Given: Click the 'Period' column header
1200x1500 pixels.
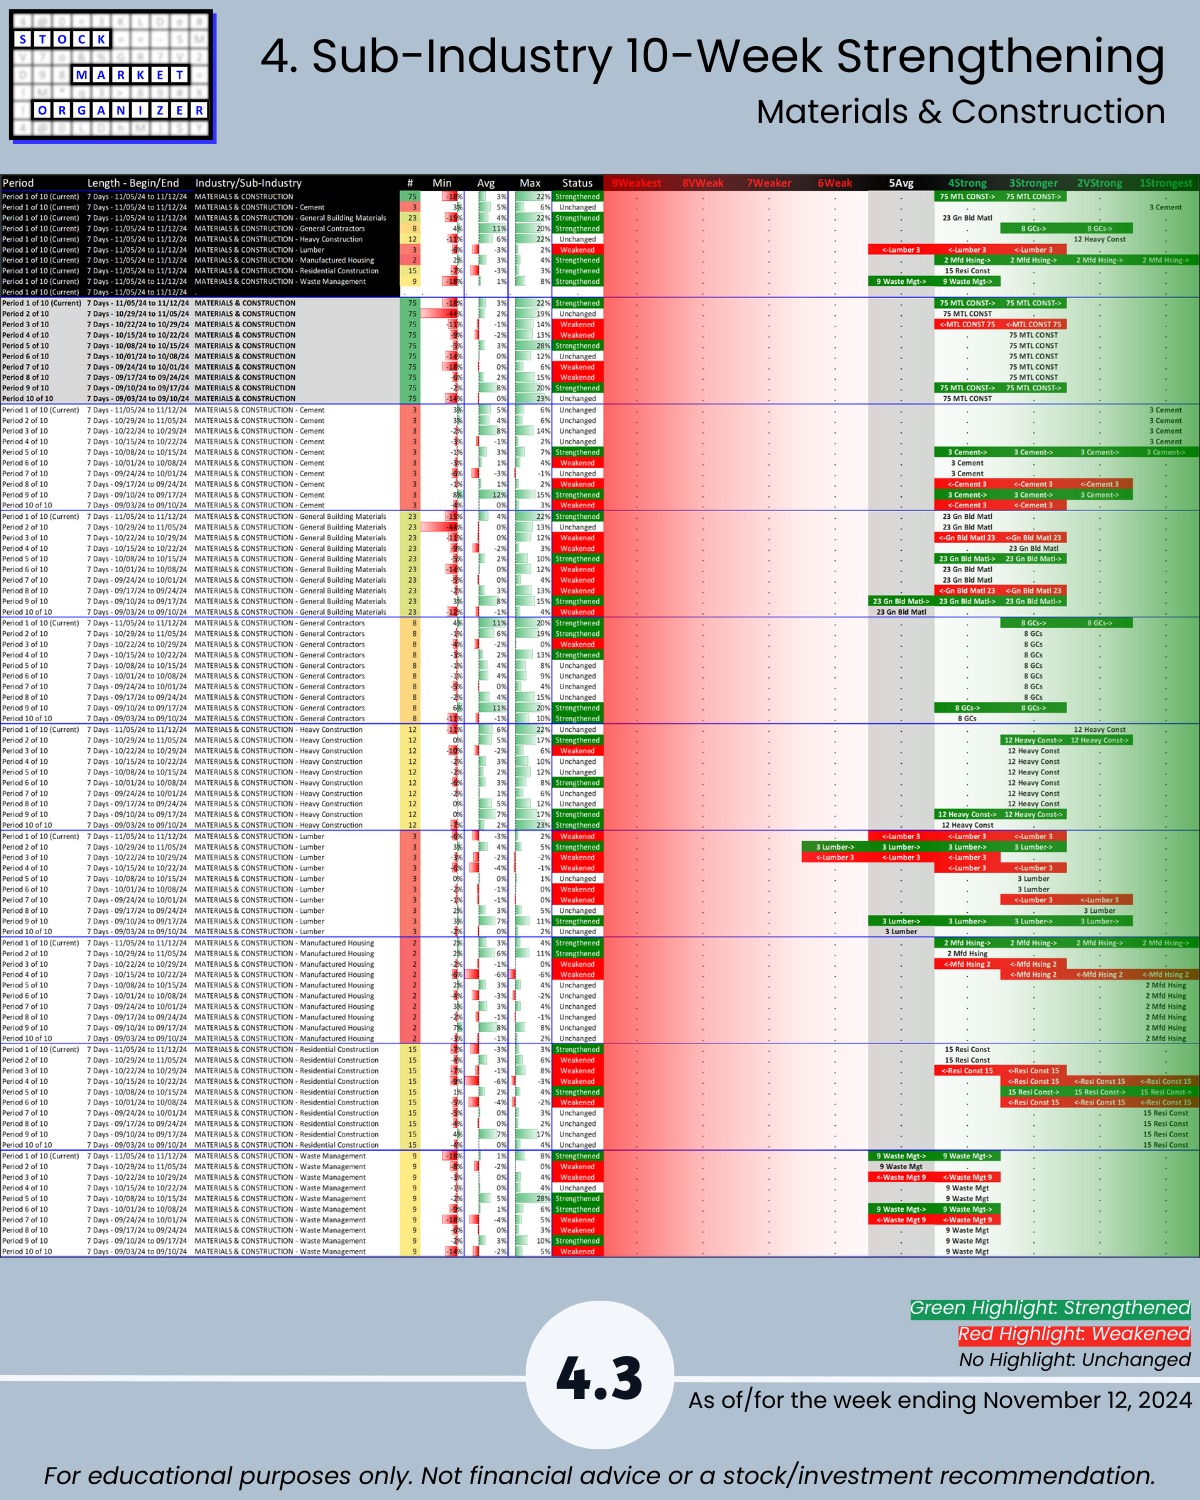Looking at the screenshot, I should point(18,183).
